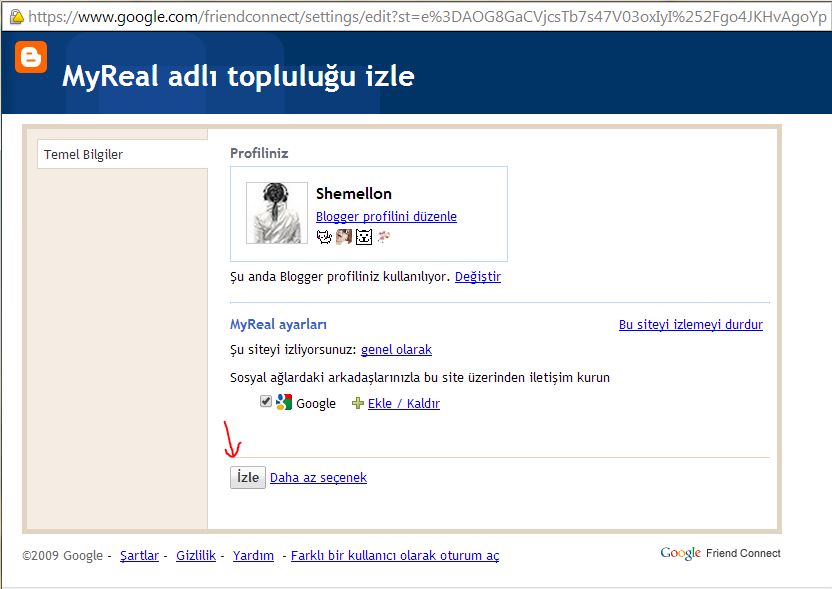
Task: Click the MyReal adlı topluluğu izle title
Action: point(238,76)
